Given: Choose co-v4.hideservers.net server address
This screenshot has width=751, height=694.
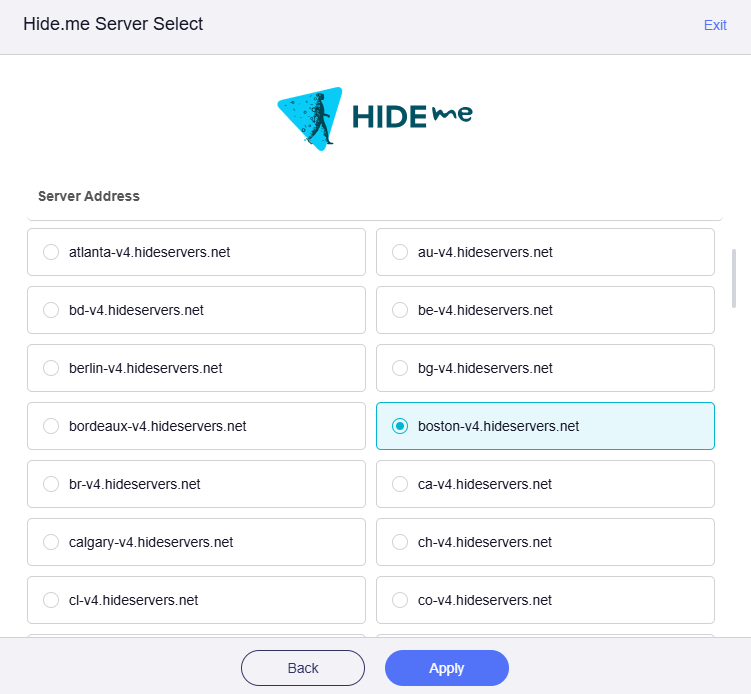Looking at the screenshot, I should 400,600.
